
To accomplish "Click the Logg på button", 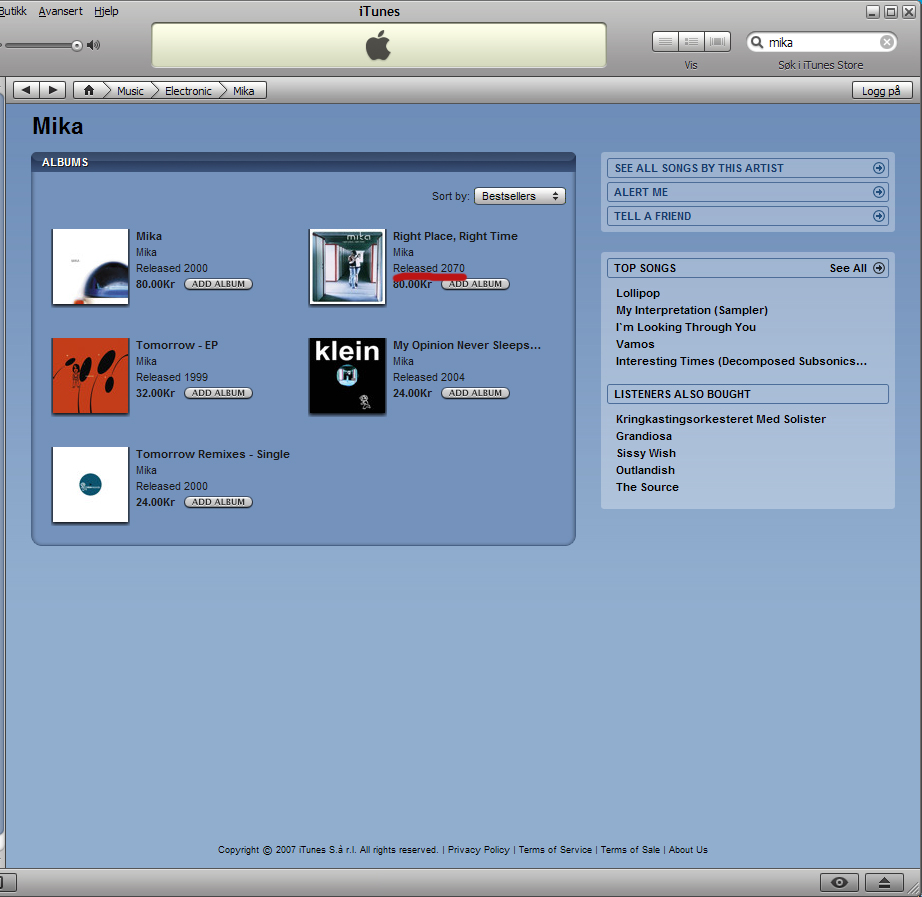I will pyautogui.click(x=881, y=91).
